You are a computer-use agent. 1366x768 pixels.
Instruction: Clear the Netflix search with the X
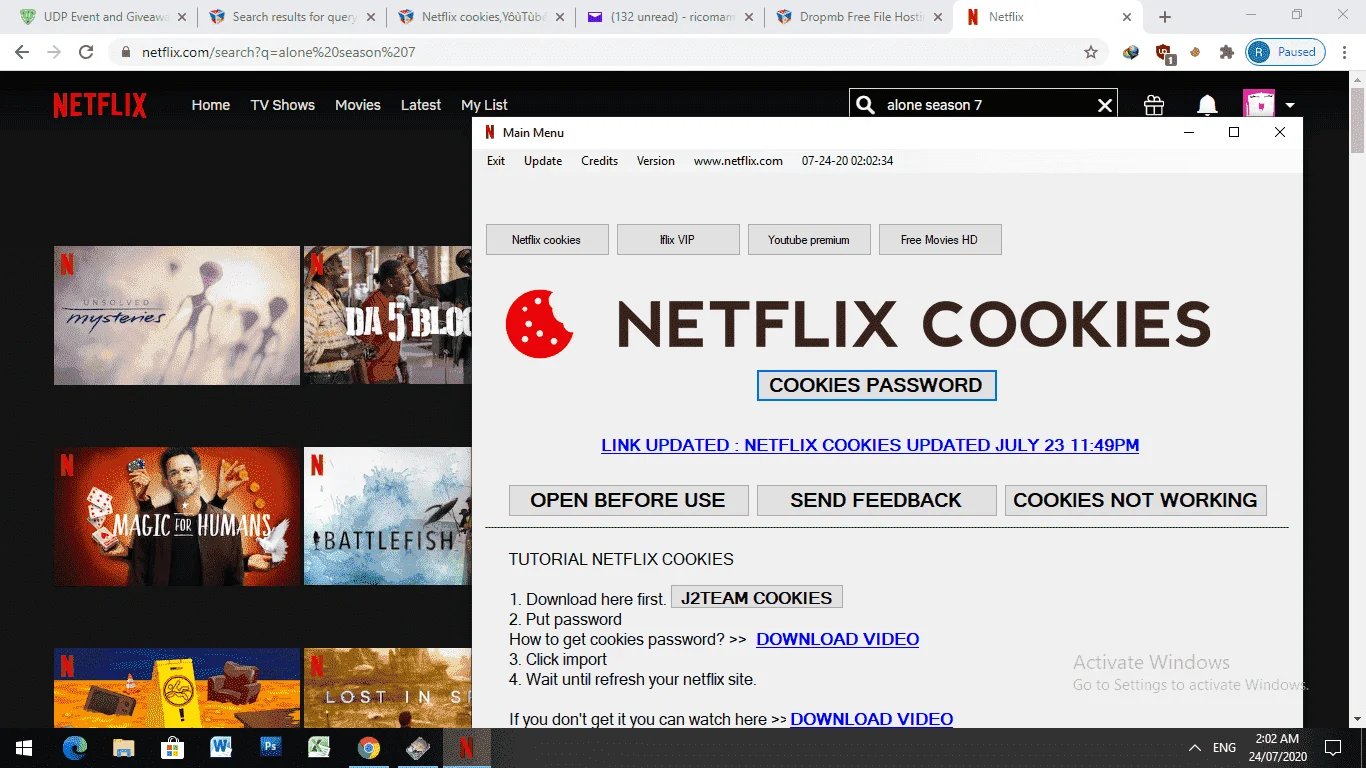(1105, 105)
